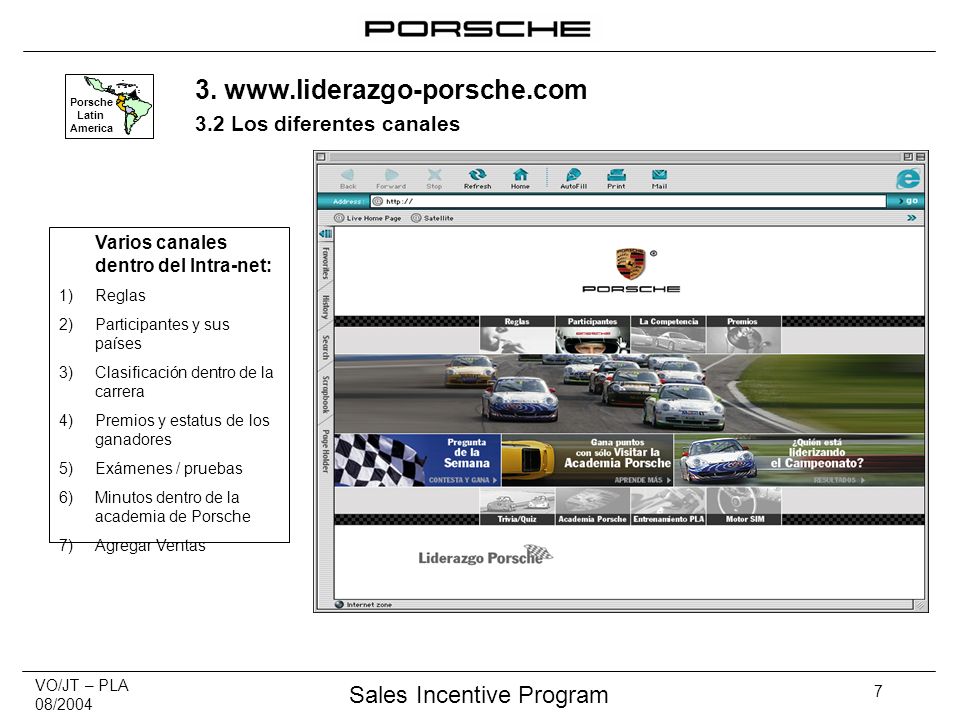
Task: Select the Premios navigation tab
Action: click(x=743, y=321)
